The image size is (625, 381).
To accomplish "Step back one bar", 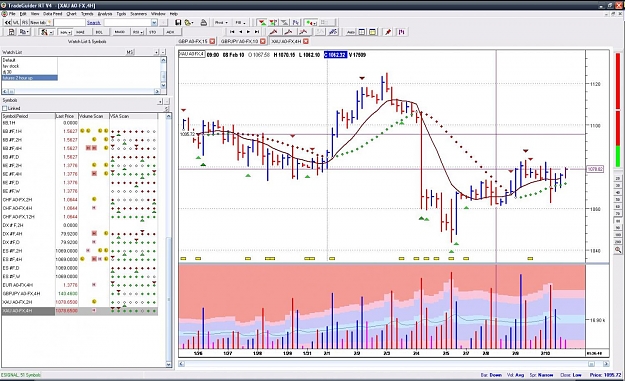I will pyautogui.click(x=240, y=32).
